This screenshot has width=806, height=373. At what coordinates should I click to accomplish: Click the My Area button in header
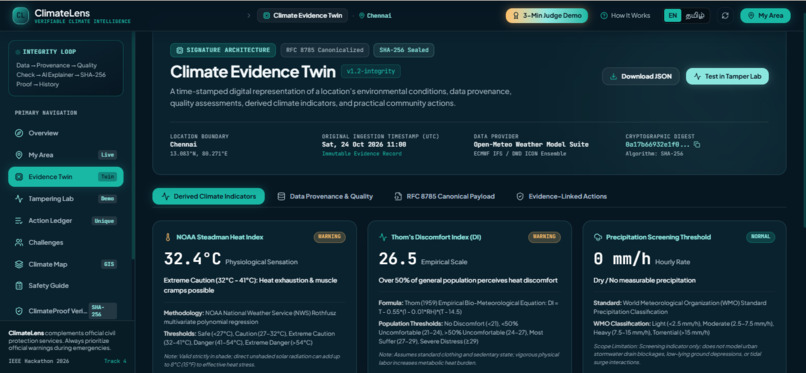765,15
